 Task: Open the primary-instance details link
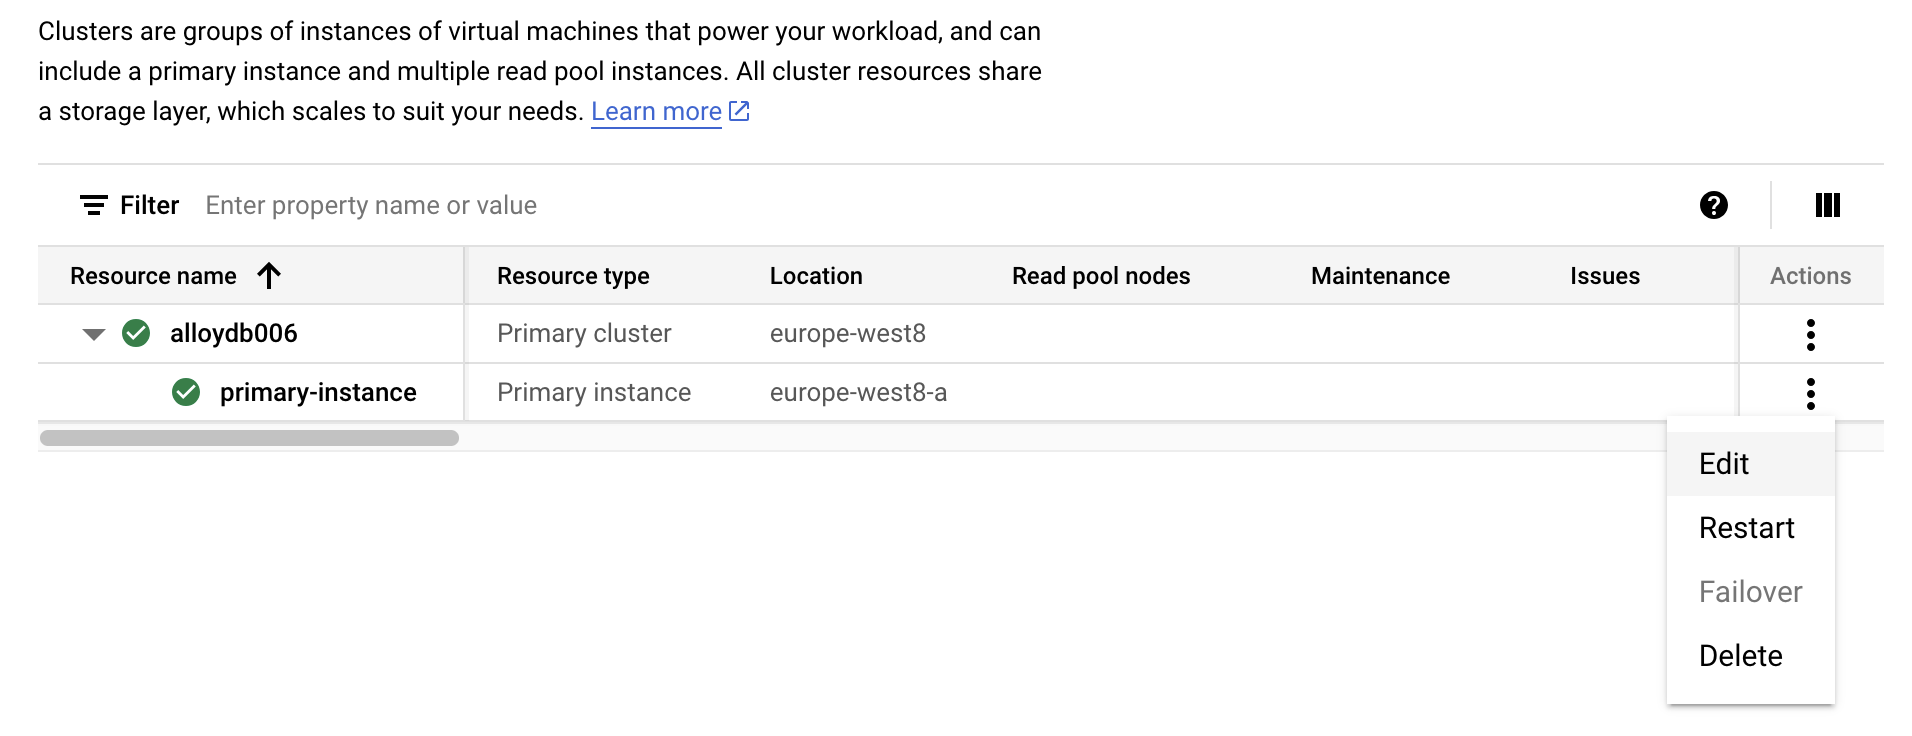click(318, 392)
